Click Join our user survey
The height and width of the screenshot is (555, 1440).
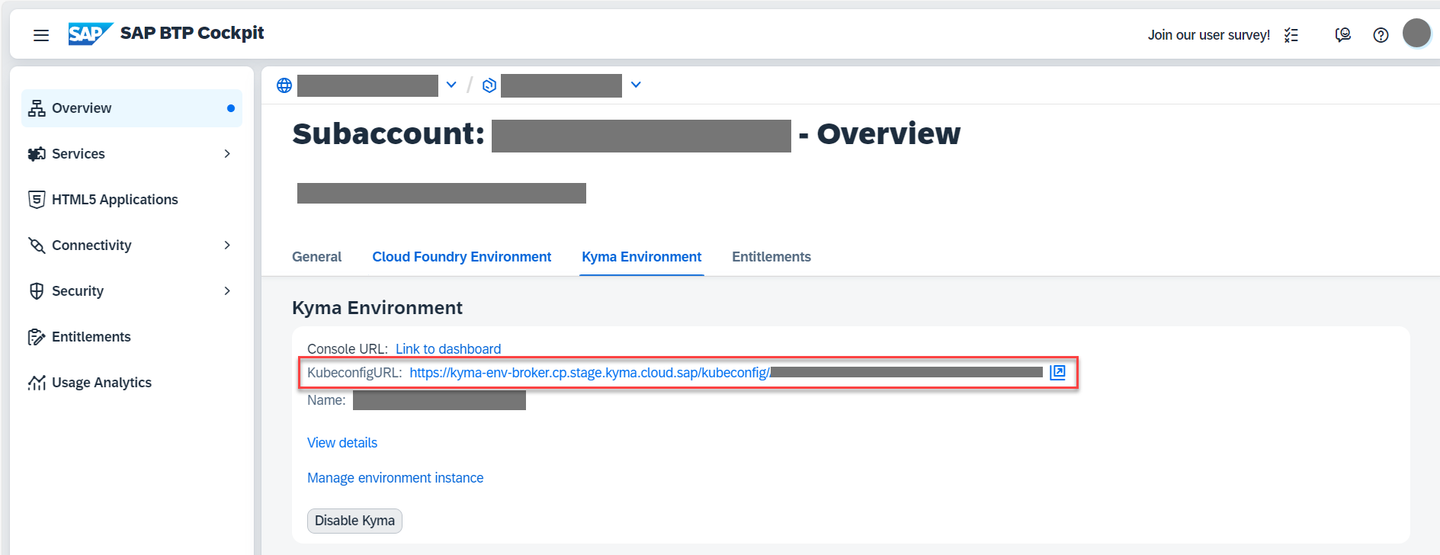coord(1209,35)
